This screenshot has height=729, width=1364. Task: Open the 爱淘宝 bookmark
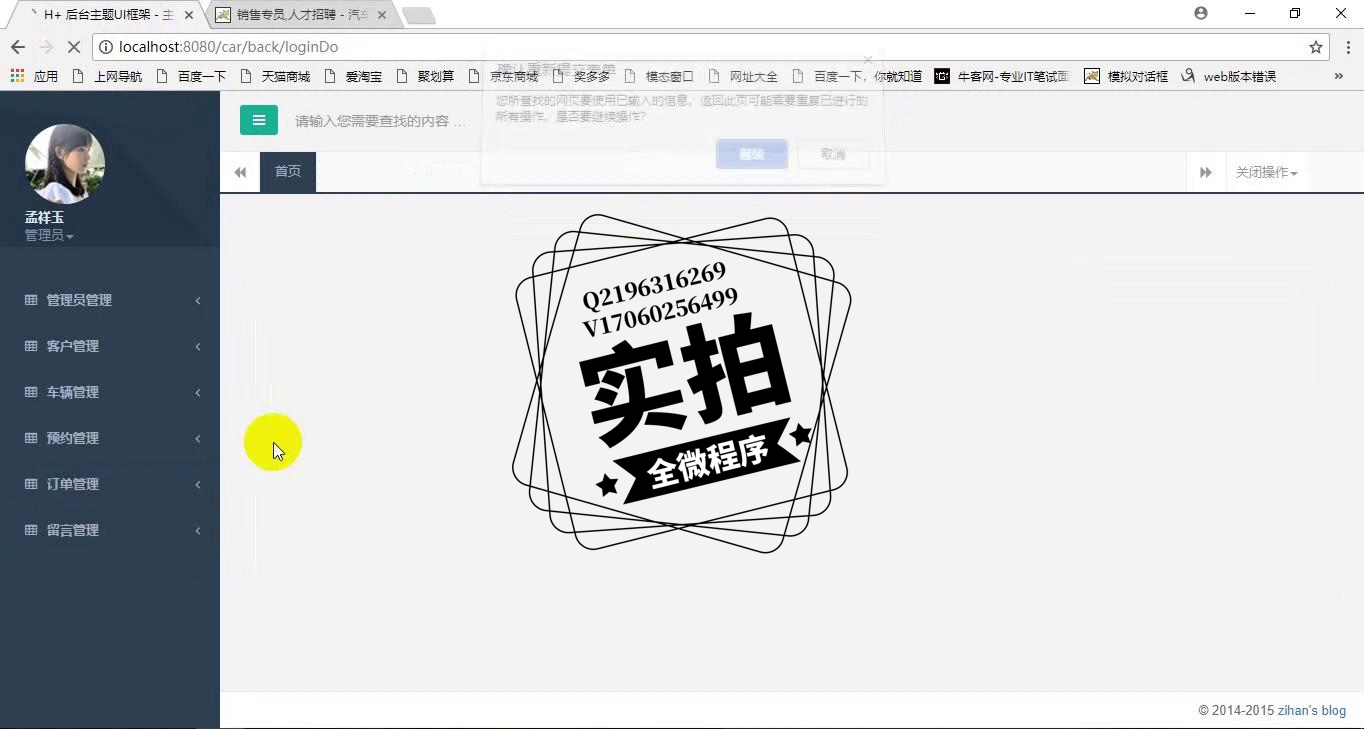coord(353,76)
